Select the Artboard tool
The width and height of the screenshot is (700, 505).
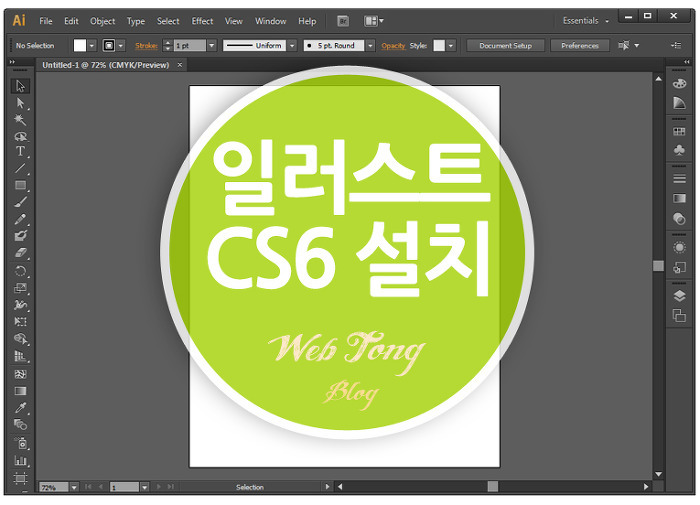point(20,478)
